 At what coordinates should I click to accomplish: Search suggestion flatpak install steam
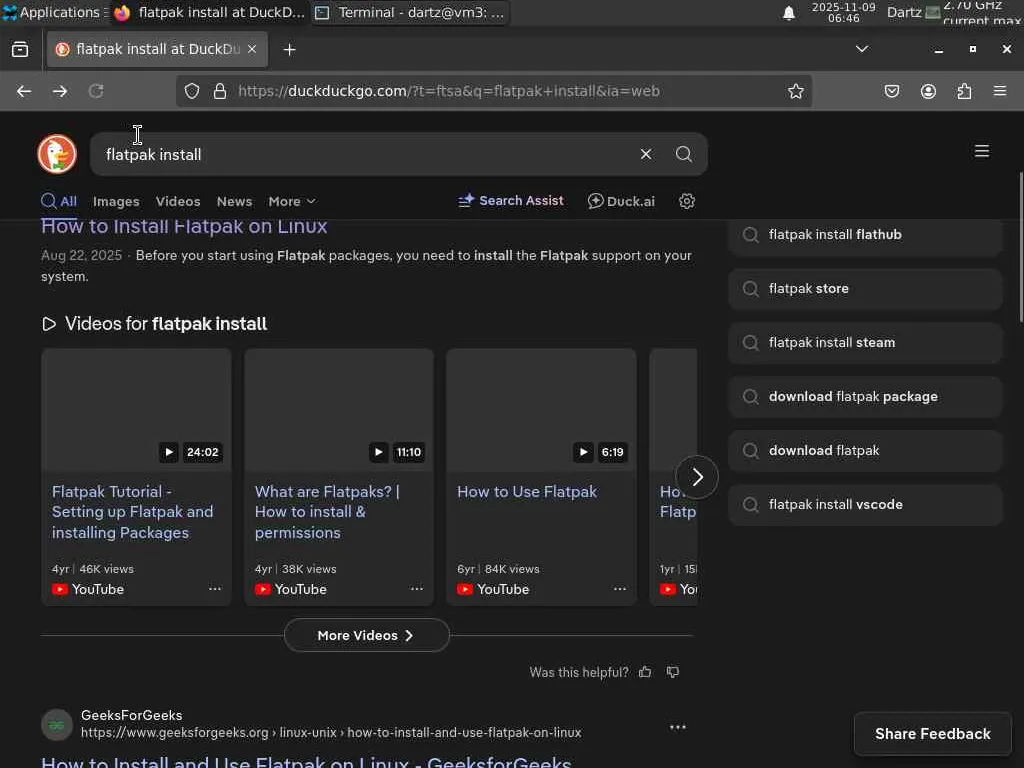pos(865,343)
